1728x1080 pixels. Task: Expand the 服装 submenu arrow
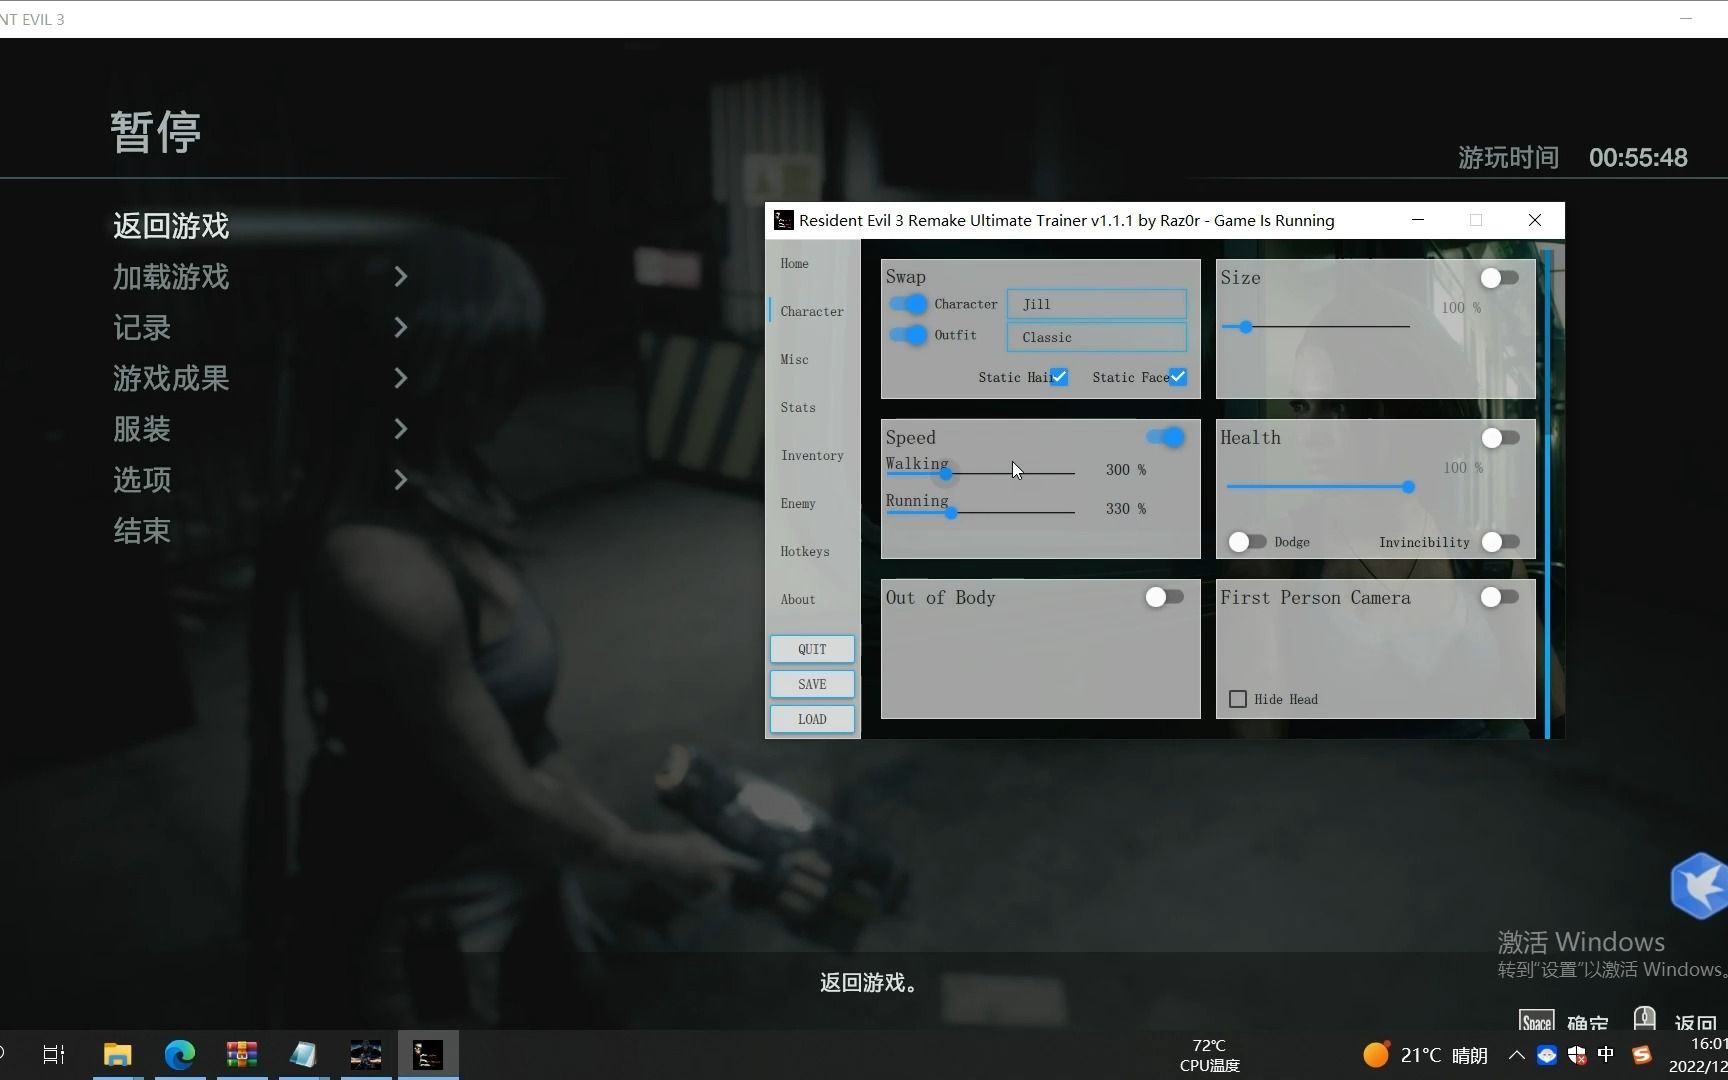pyautogui.click(x=401, y=429)
